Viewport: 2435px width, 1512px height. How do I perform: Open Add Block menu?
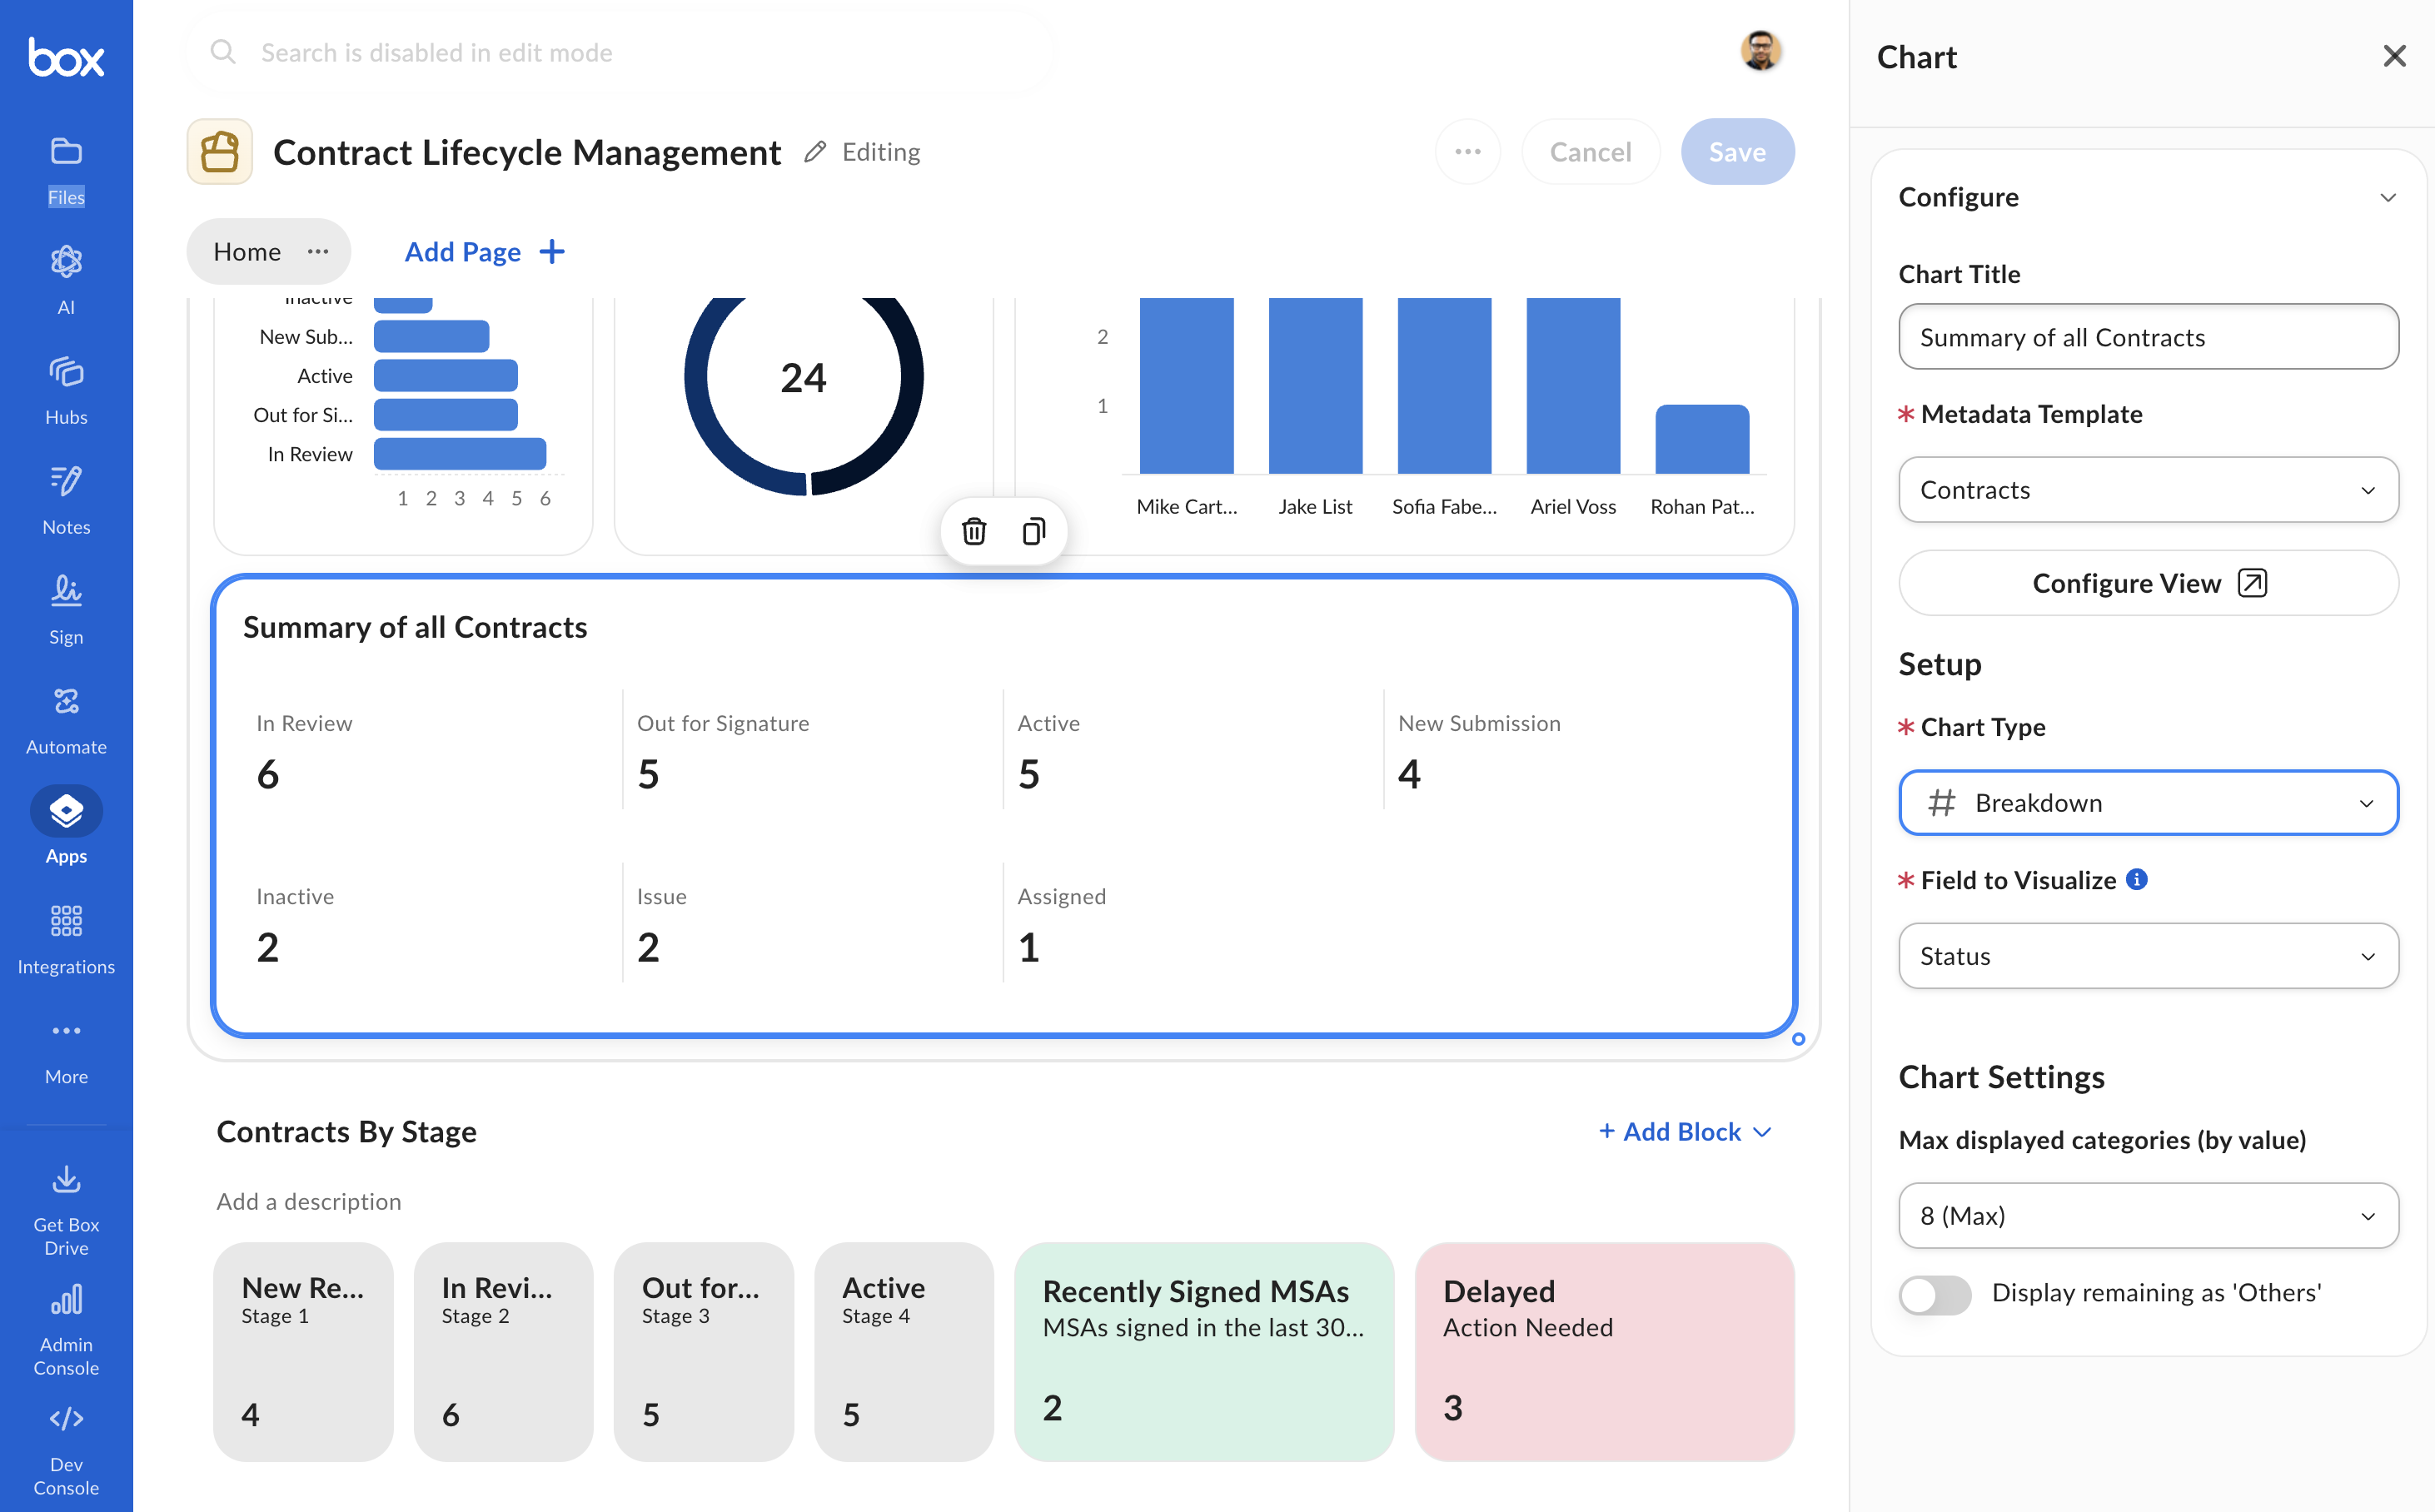point(1685,1131)
